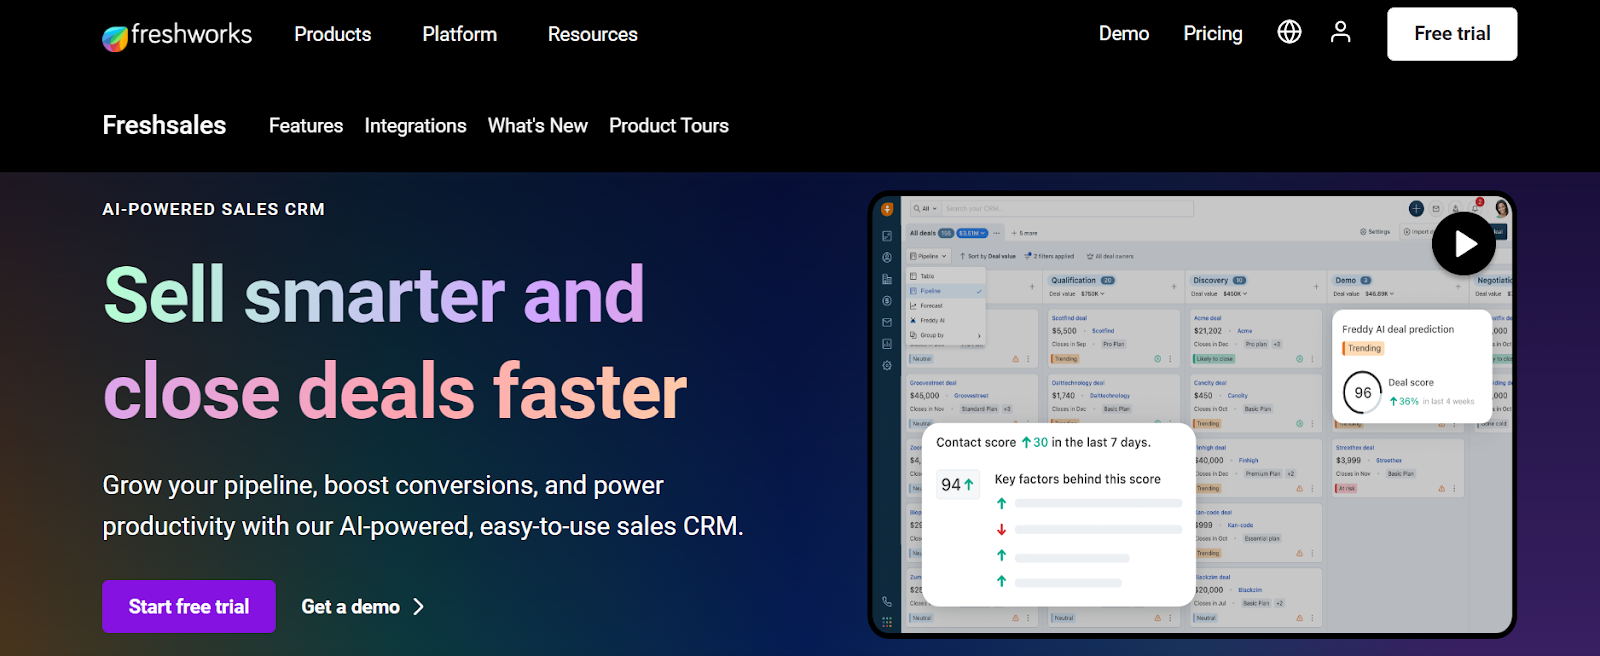Click the Discovery column header in the preview

tap(1219, 281)
